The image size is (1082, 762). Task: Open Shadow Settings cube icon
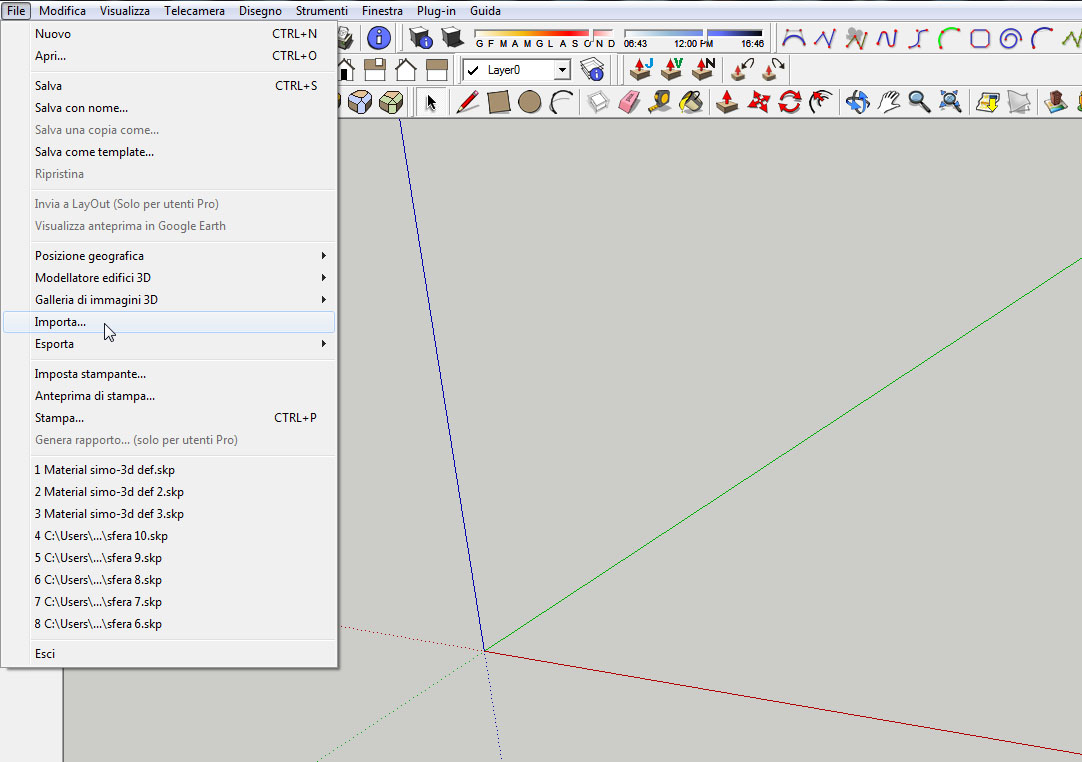click(420, 37)
